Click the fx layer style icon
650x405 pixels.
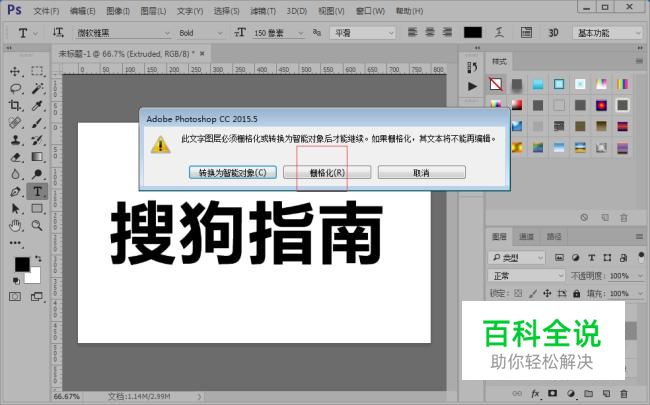[x=535, y=393]
